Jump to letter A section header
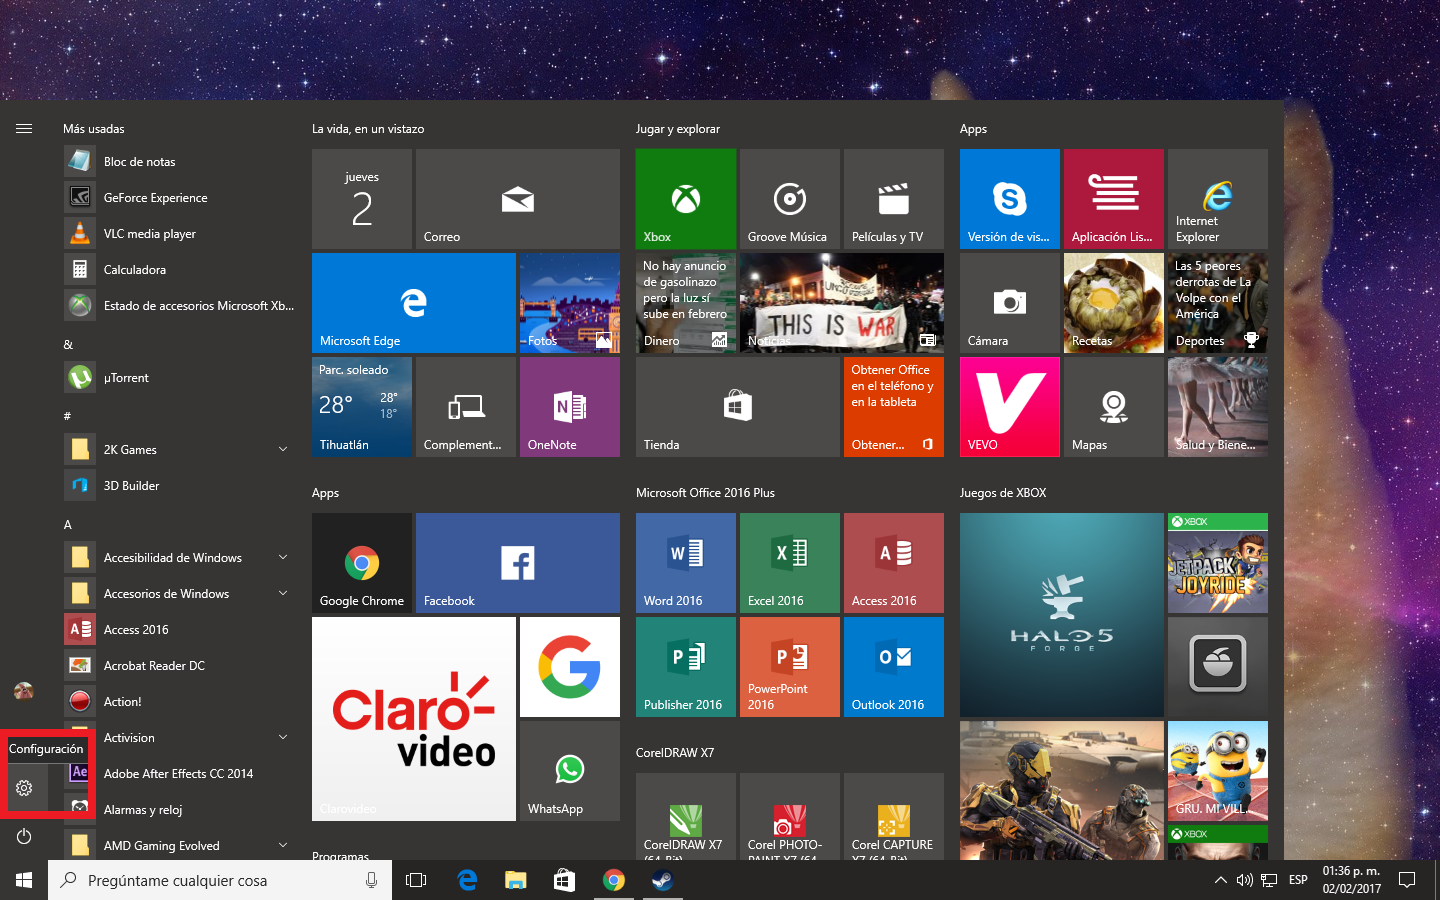The width and height of the screenshot is (1440, 900). tap(68, 524)
